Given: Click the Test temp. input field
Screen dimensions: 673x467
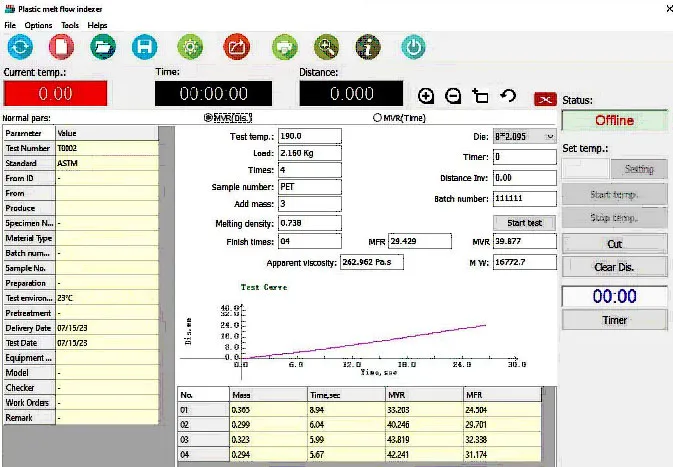Looking at the screenshot, I should [x=310, y=136].
